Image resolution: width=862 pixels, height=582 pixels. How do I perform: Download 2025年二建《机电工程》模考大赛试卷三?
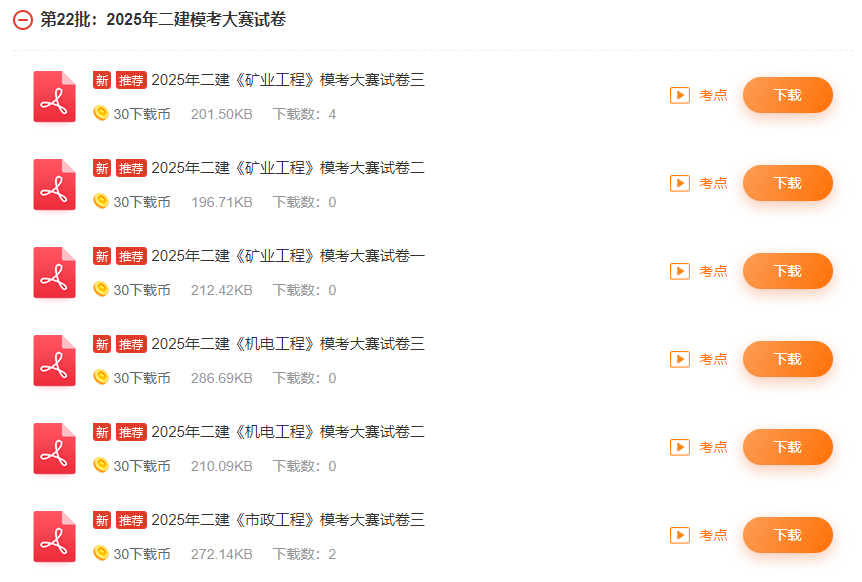(x=788, y=359)
